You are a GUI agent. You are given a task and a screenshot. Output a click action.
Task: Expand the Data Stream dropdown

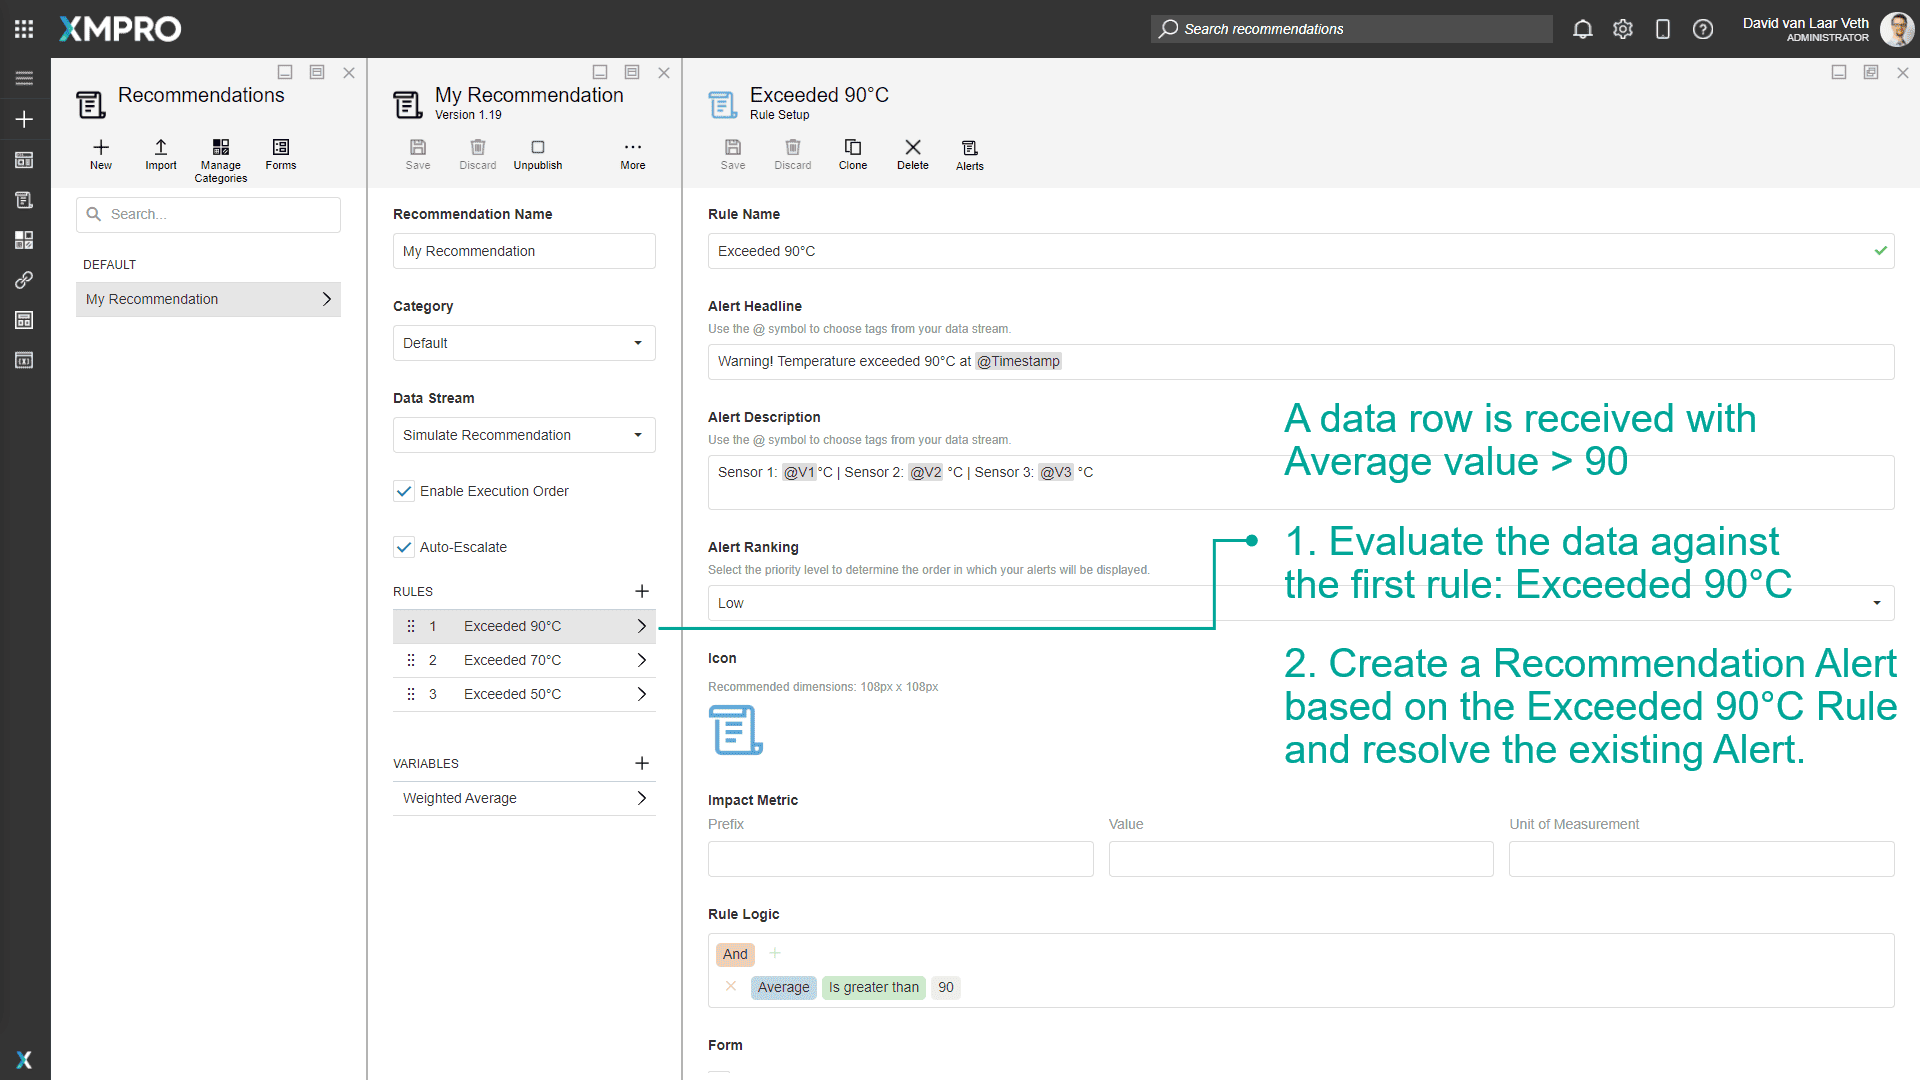[x=524, y=435]
